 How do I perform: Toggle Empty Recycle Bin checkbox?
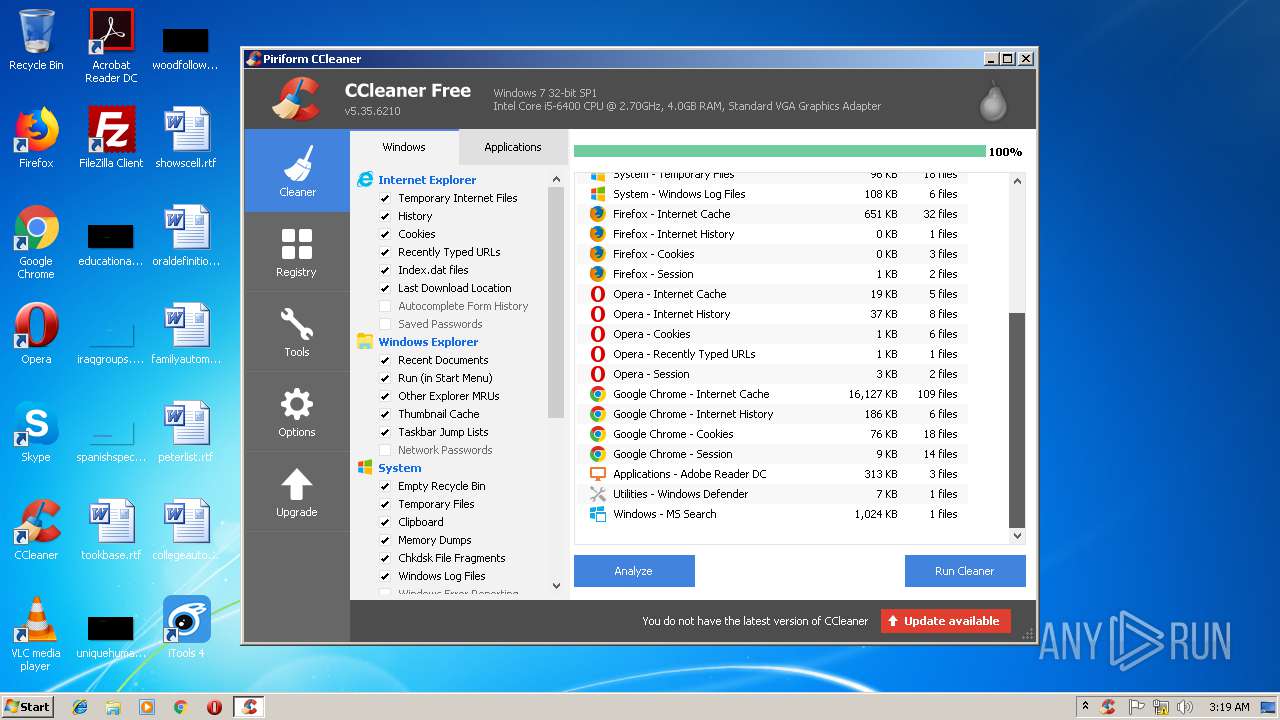click(385, 486)
